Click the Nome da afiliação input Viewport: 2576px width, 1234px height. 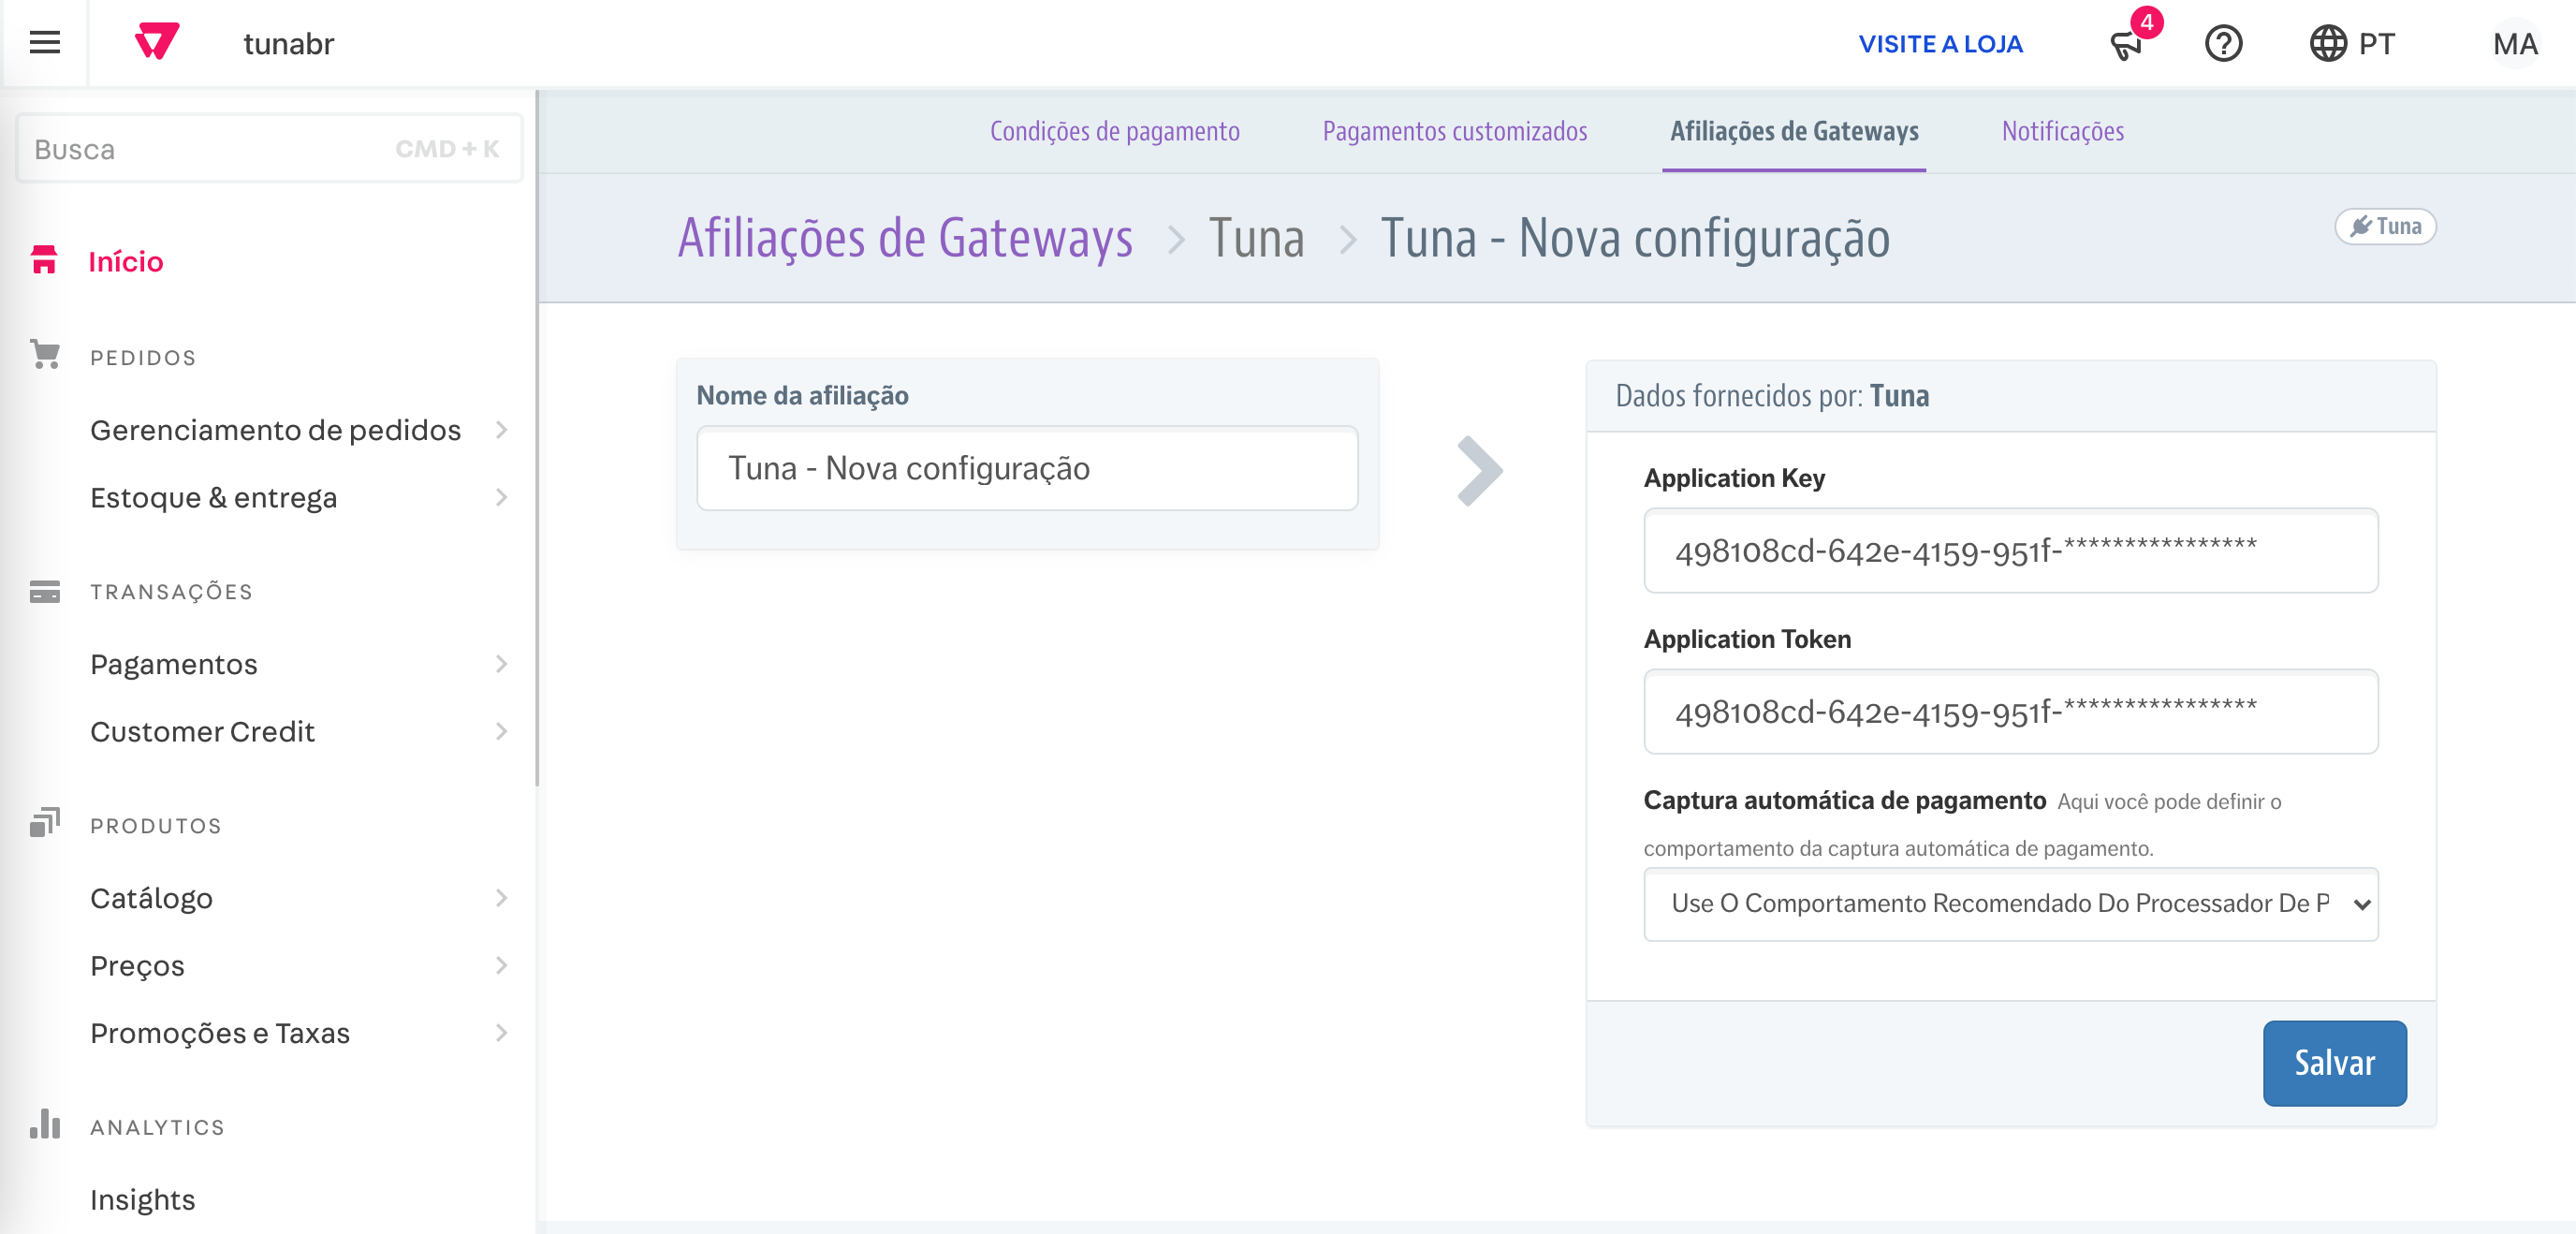(1026, 468)
